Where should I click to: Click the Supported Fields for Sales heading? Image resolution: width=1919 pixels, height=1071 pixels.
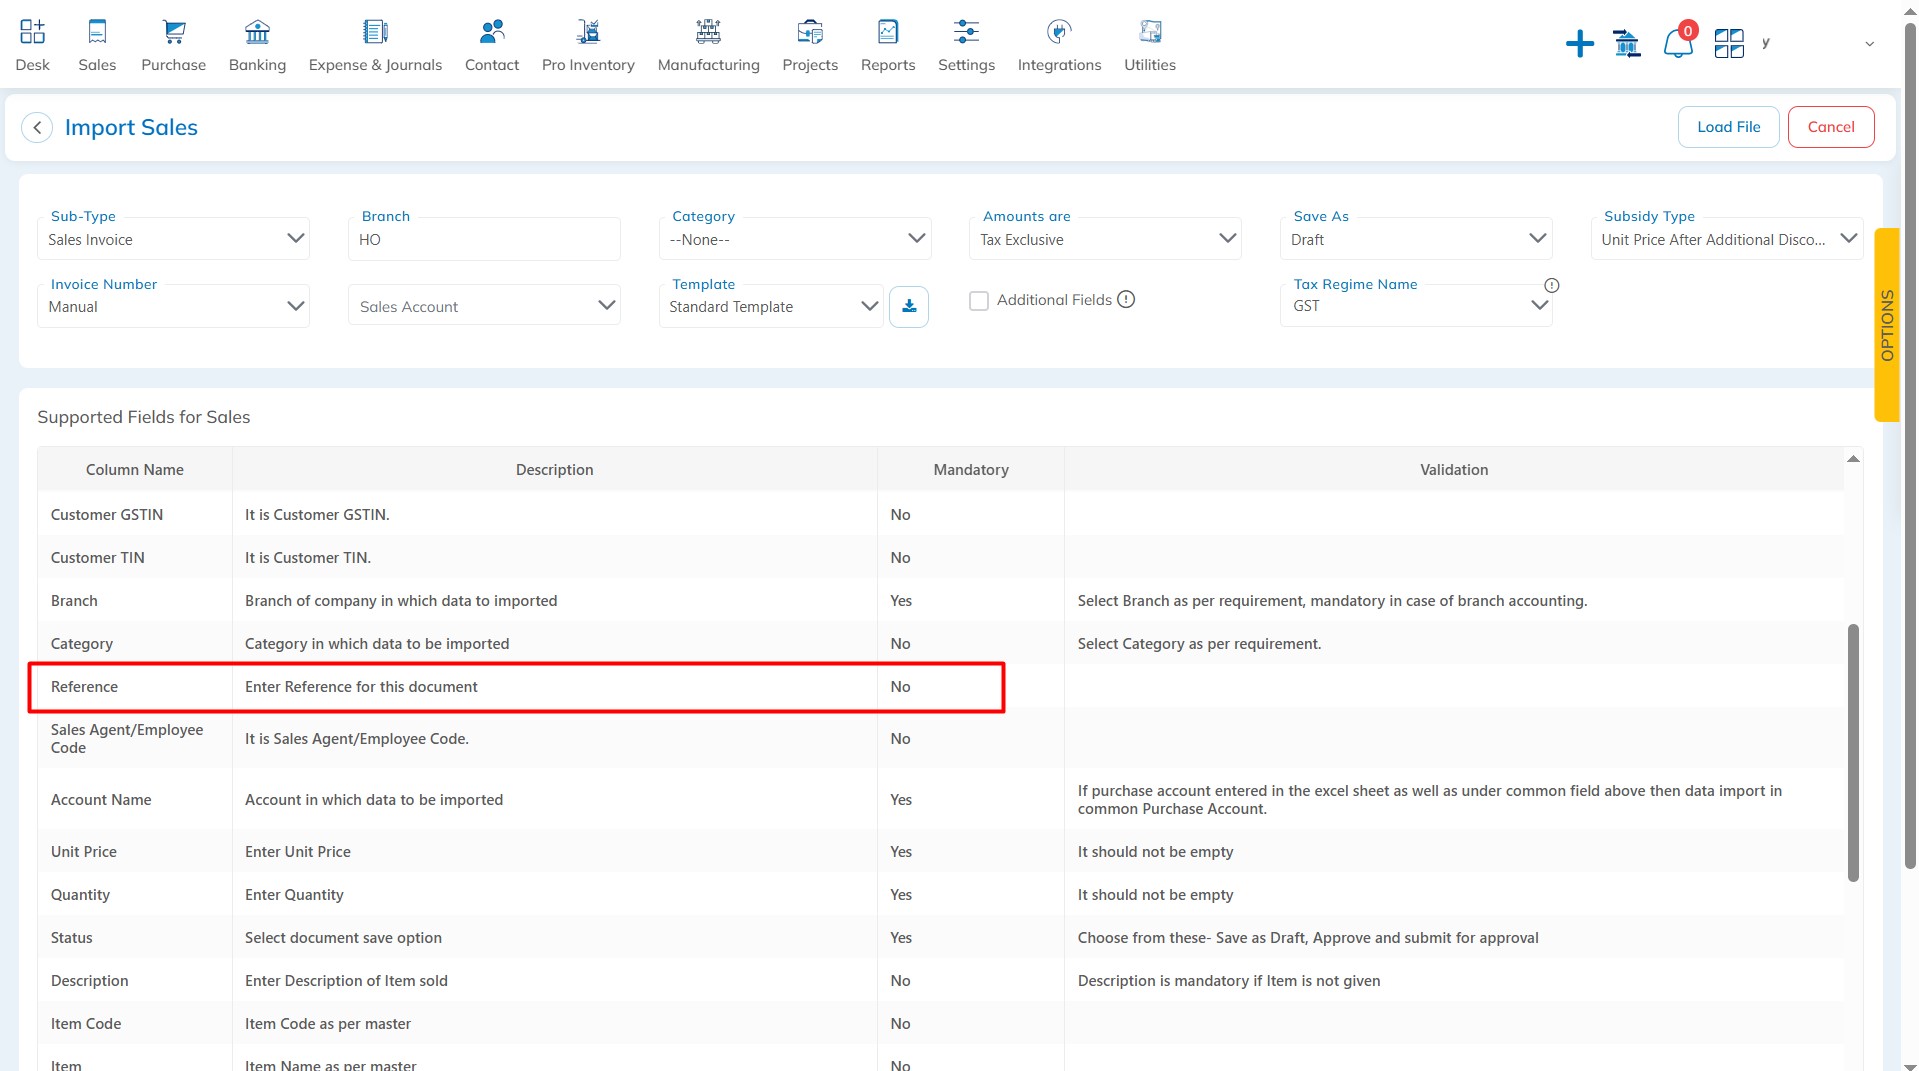pyautogui.click(x=144, y=417)
